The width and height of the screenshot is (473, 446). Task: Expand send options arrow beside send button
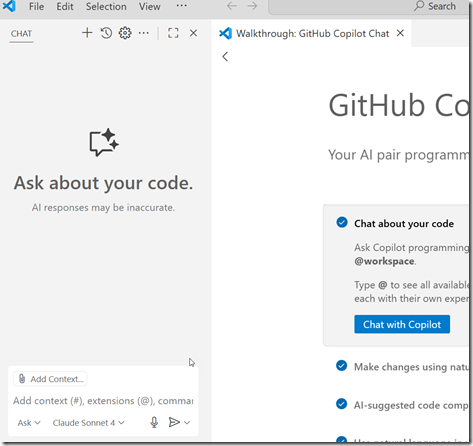point(187,423)
